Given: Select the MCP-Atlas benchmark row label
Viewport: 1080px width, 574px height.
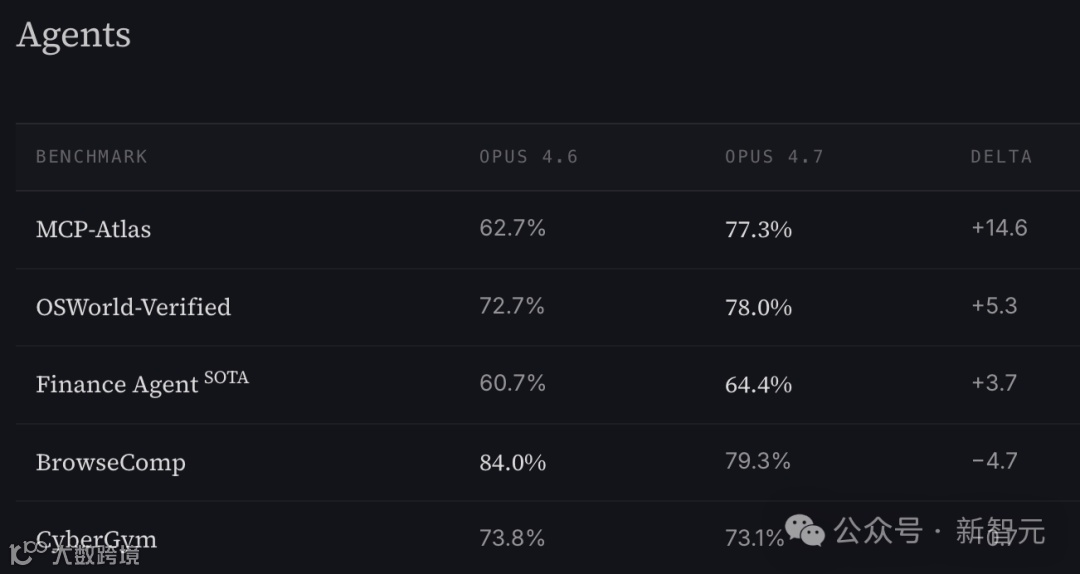Looking at the screenshot, I should tap(93, 229).
